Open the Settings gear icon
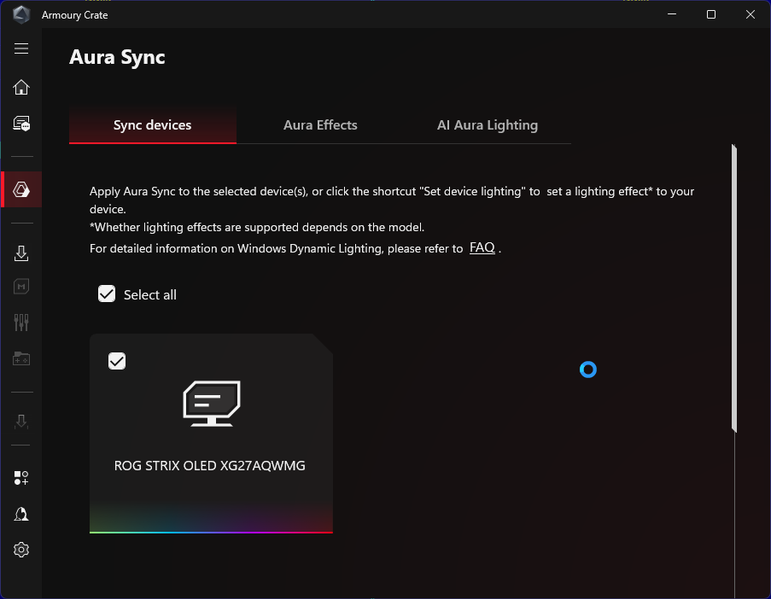The height and width of the screenshot is (599, 771). 21,549
